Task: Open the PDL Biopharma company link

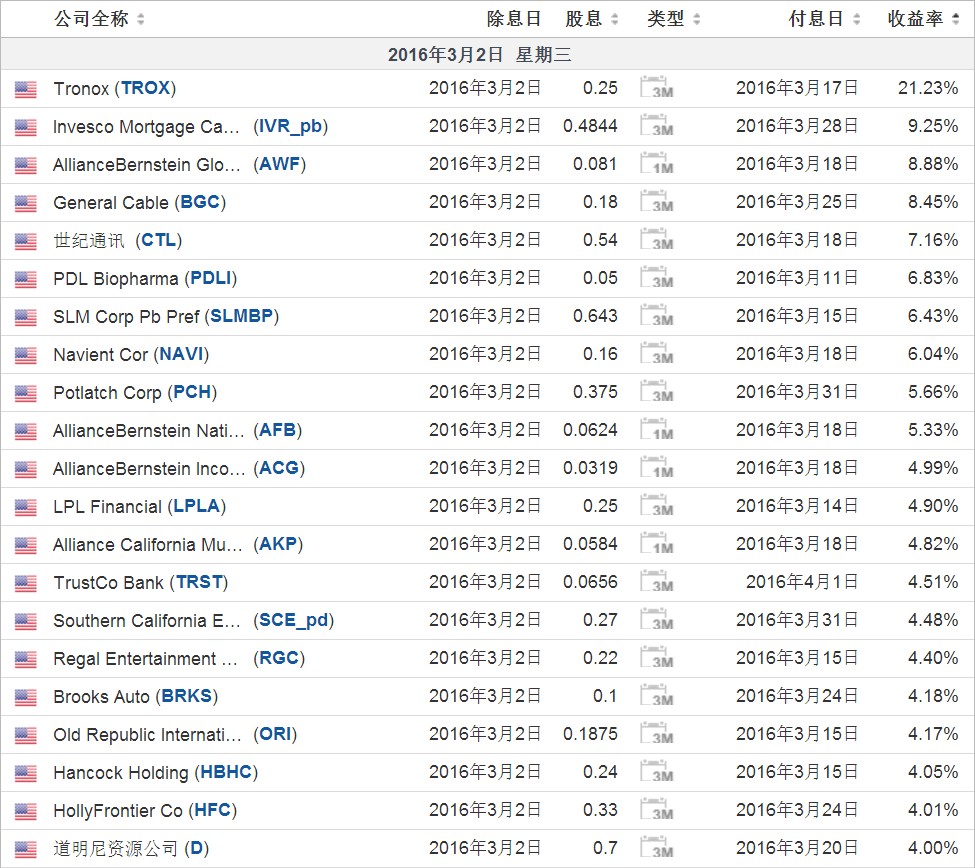Action: [115, 279]
